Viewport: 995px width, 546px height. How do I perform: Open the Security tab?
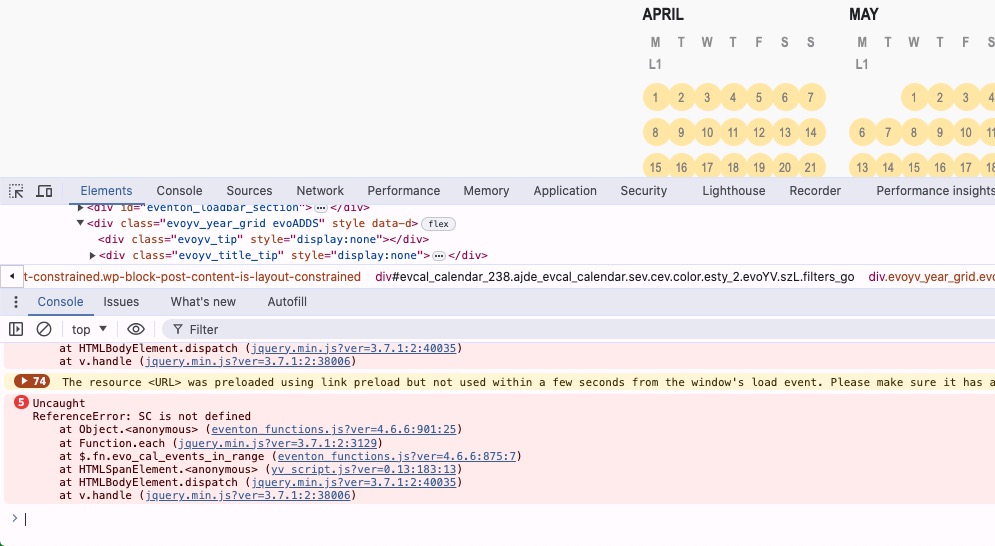pos(643,191)
